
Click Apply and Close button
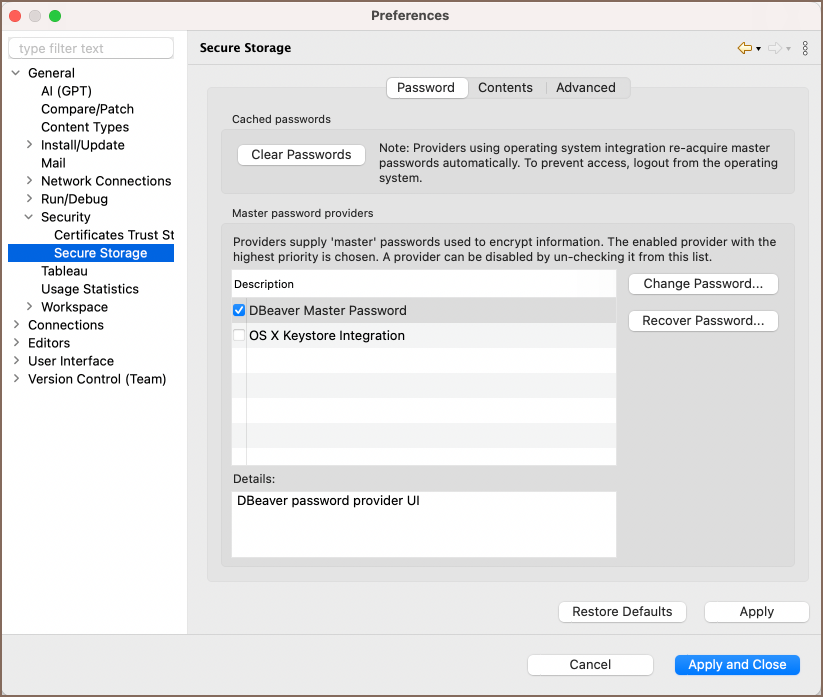737,665
